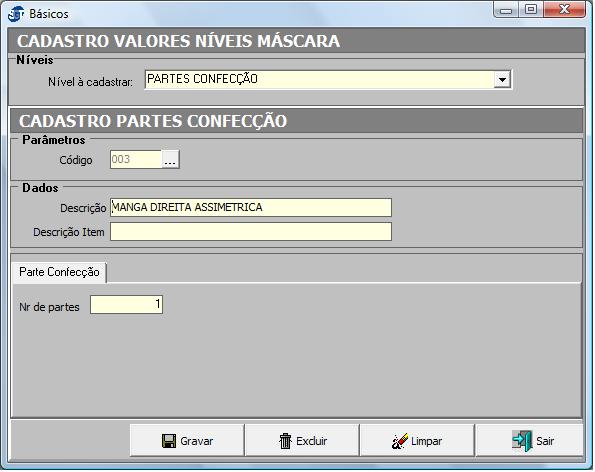This screenshot has height=472, width=595.
Task: Click the trash can icon on Excluir
Action: [285, 441]
